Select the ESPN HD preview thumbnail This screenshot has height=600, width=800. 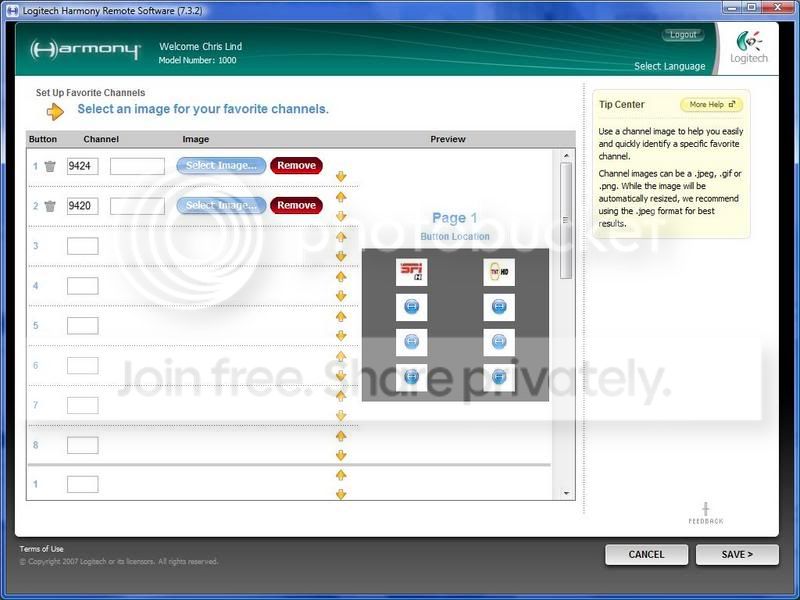pyautogui.click(x=411, y=271)
